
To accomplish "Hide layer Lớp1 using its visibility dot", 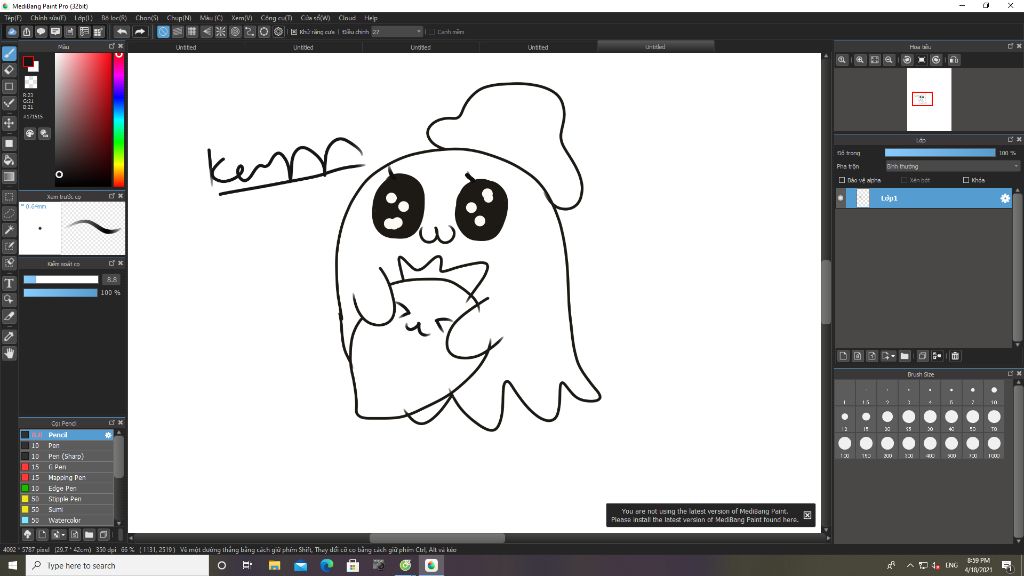I will (840, 199).
